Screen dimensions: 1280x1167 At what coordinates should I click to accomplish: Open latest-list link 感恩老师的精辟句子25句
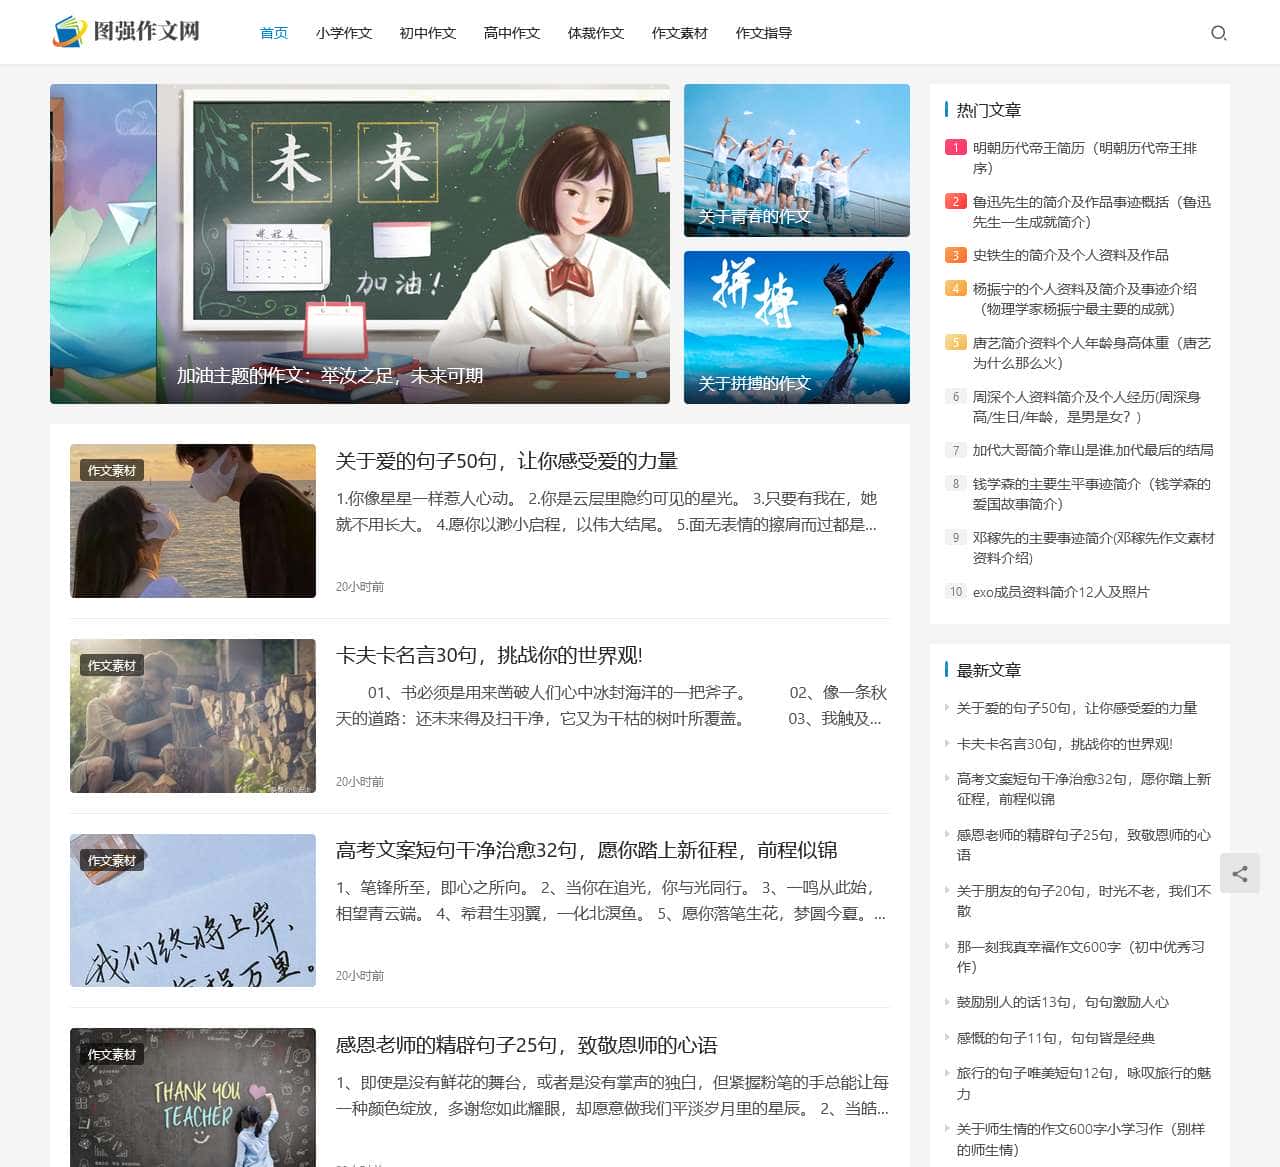tap(1083, 845)
